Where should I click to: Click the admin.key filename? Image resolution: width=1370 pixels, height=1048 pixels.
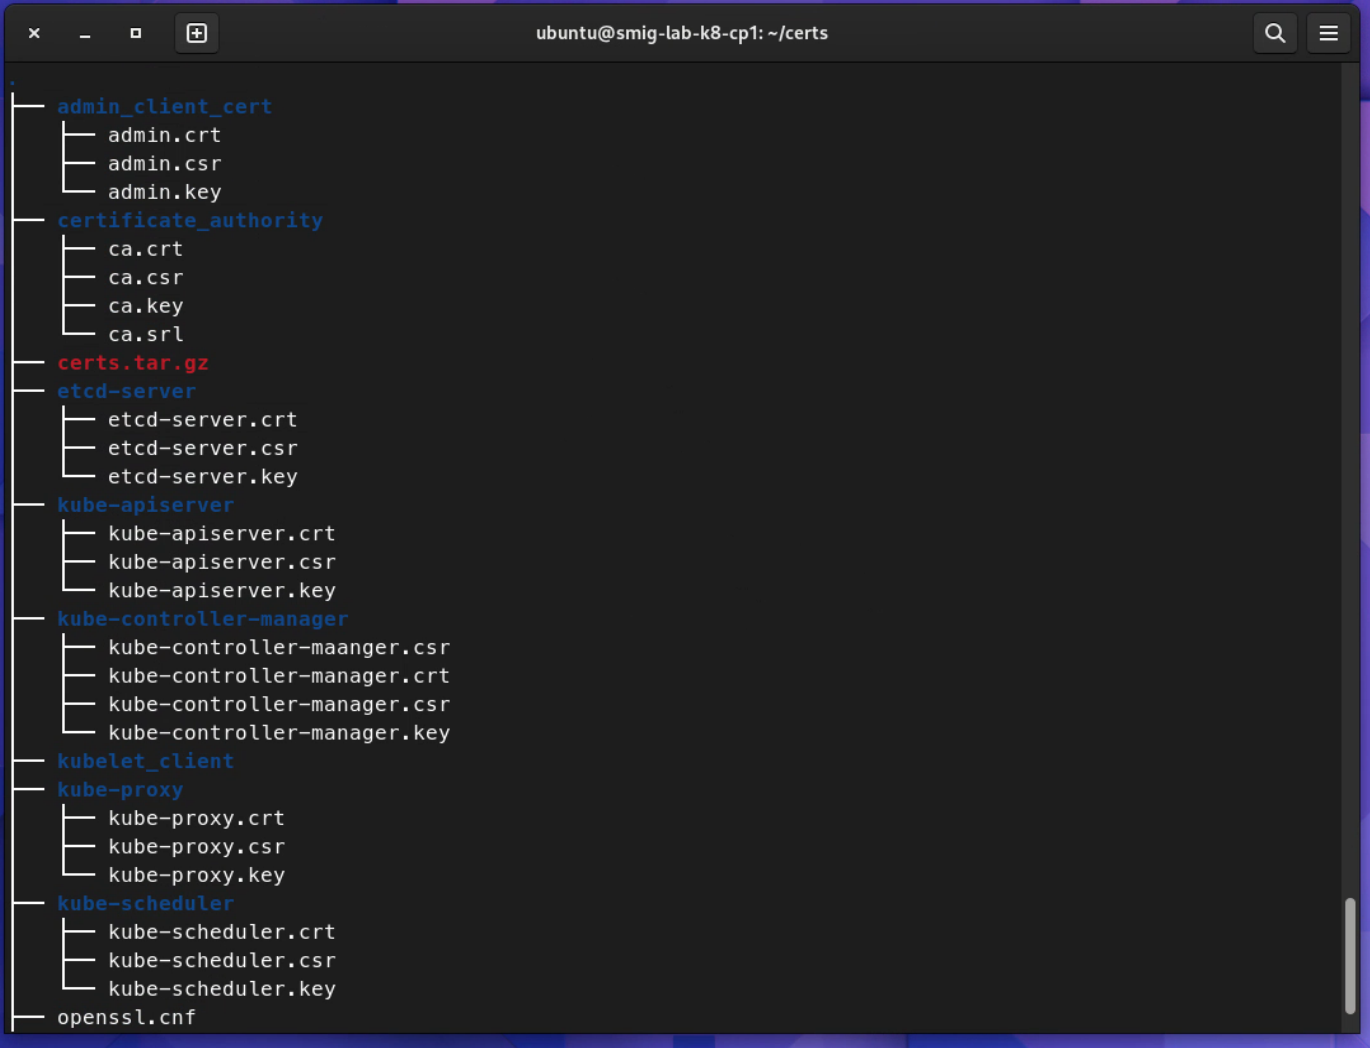164,192
